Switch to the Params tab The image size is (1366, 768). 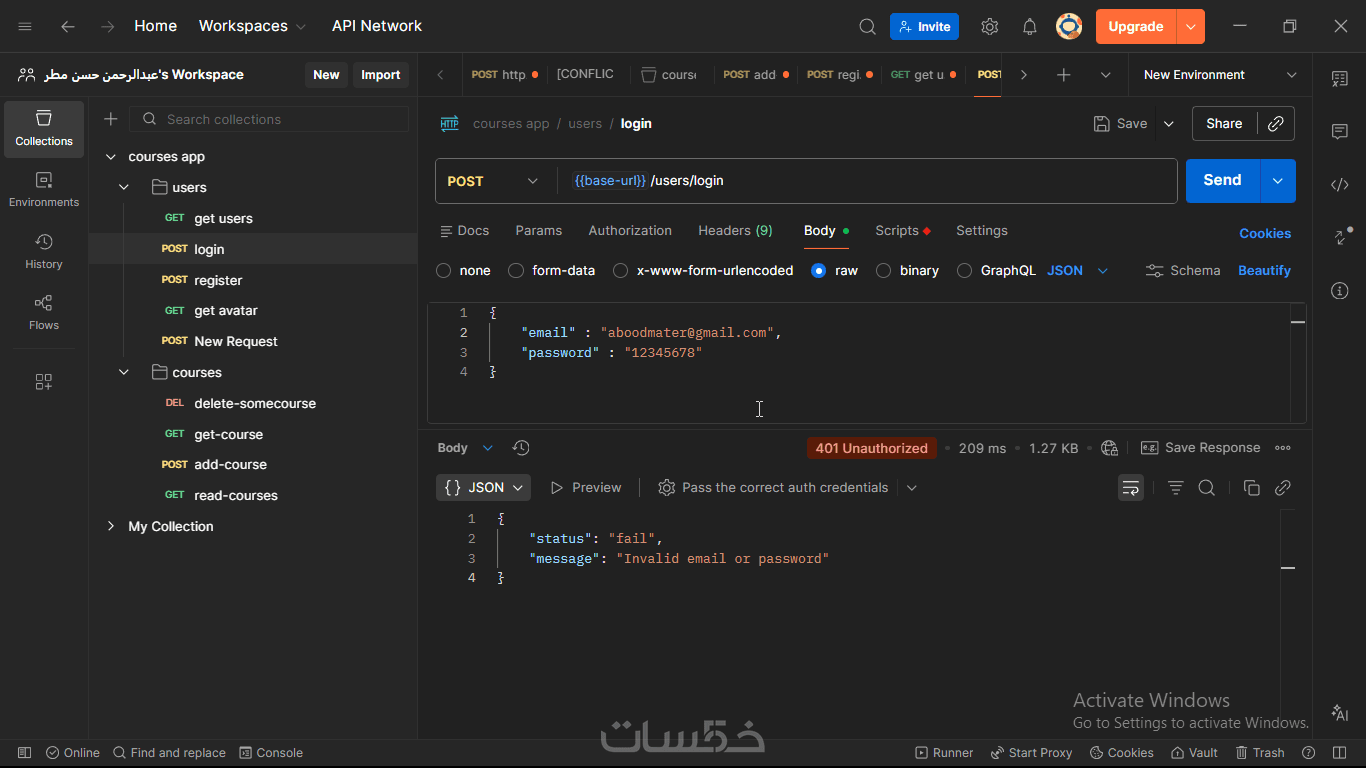click(x=539, y=231)
